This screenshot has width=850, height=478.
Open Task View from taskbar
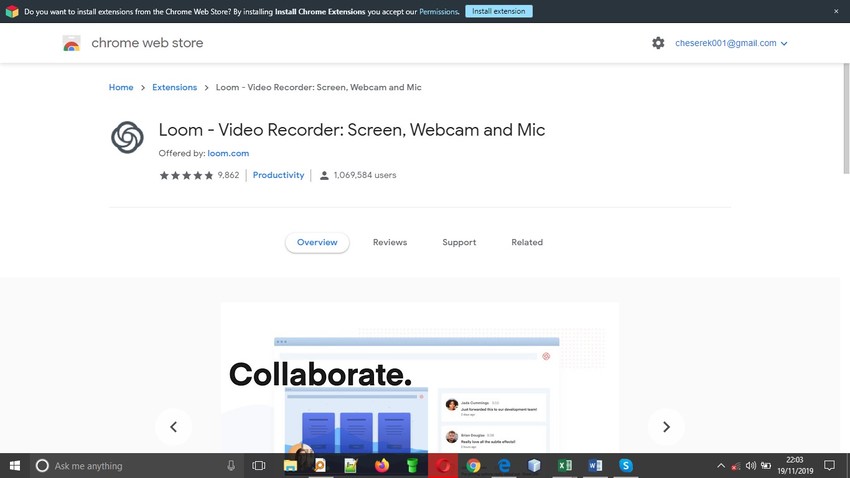259,466
